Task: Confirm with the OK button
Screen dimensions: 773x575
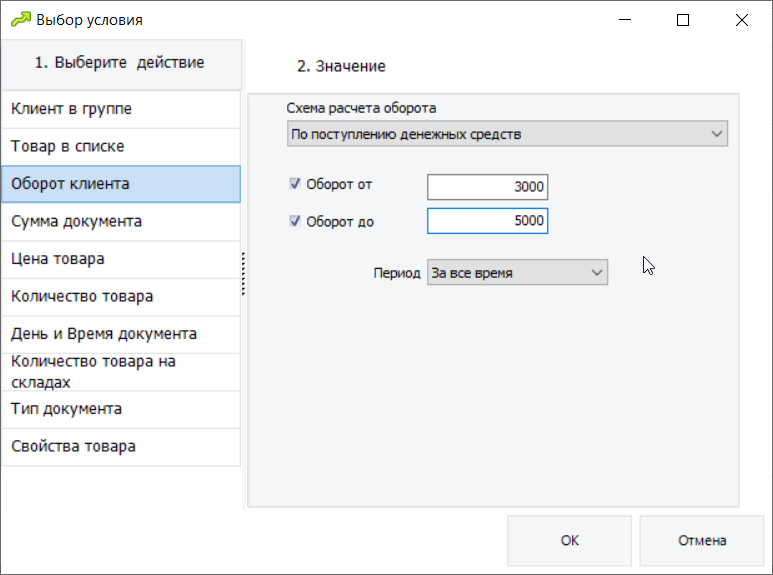Action: 569,540
